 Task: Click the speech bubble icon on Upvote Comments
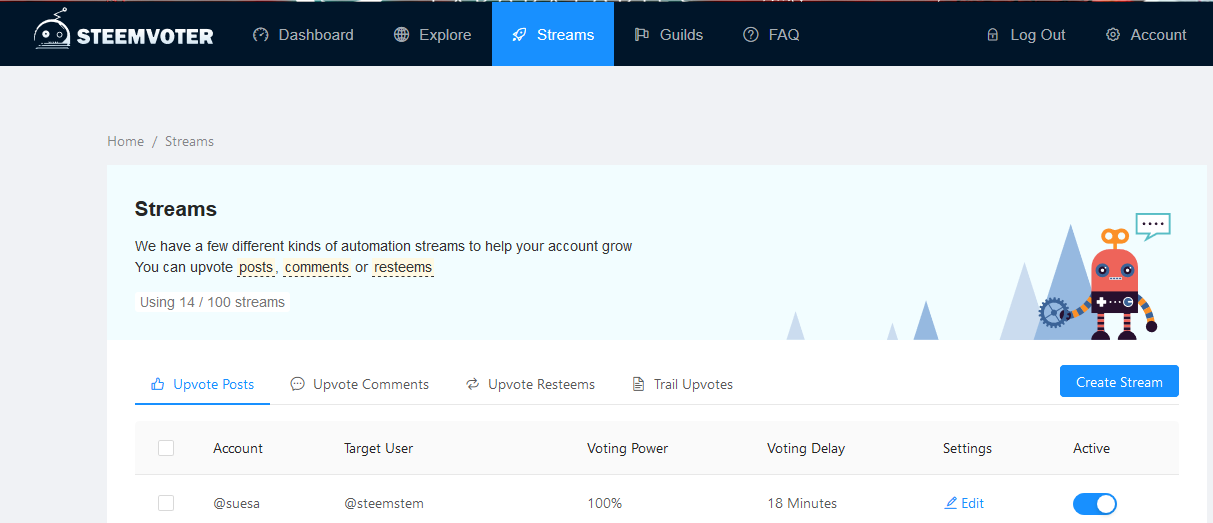click(x=298, y=384)
